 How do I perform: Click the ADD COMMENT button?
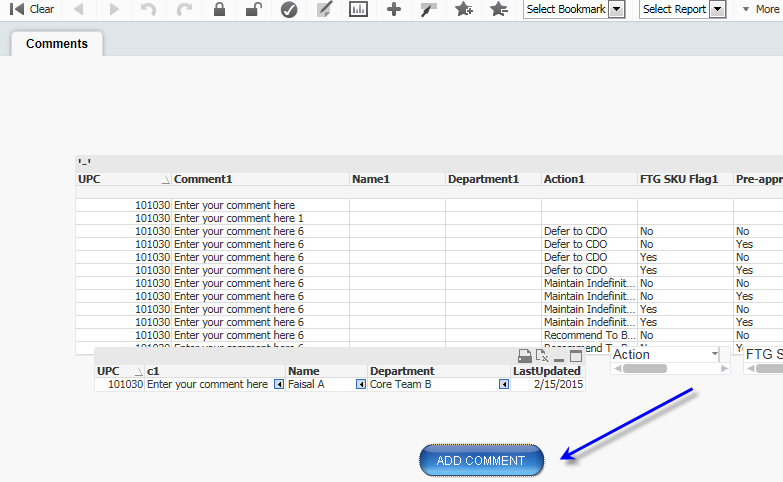pyautogui.click(x=481, y=461)
